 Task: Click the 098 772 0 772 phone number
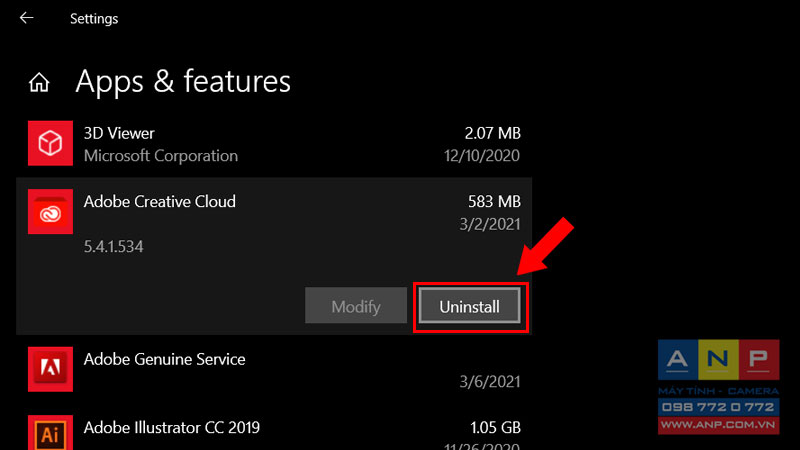pos(718,407)
